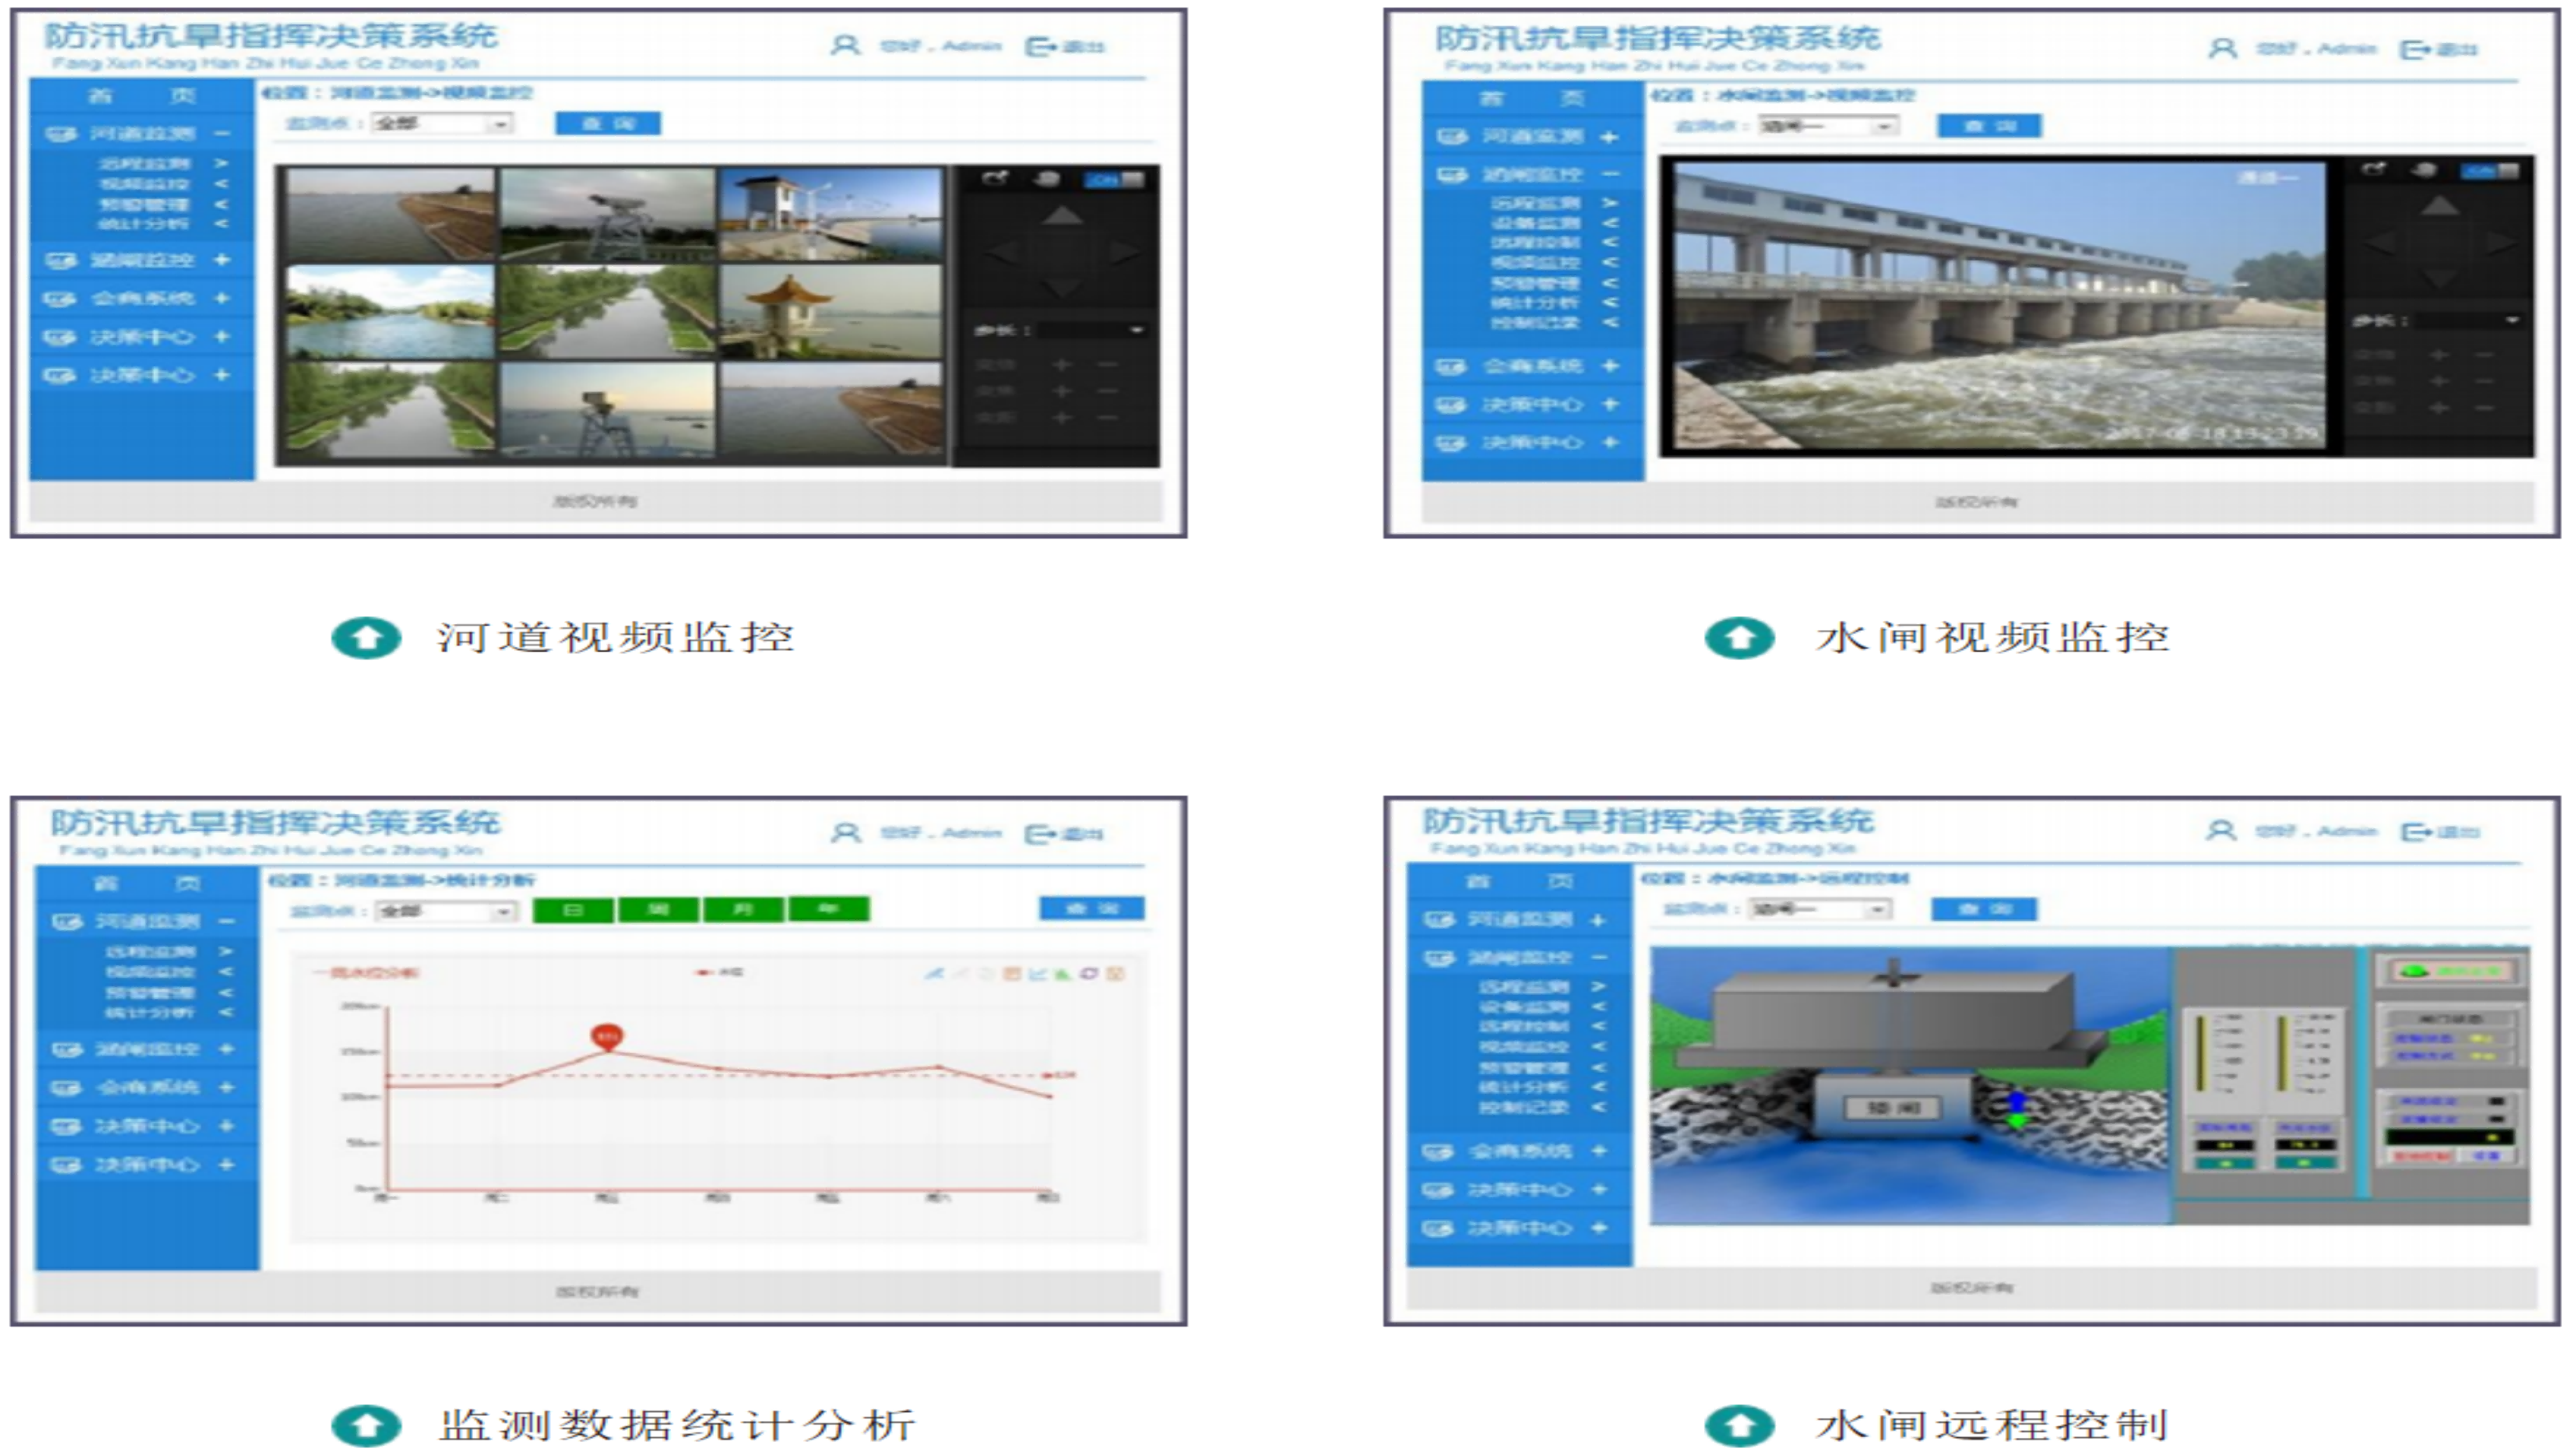The width and height of the screenshot is (2576, 1449).
Task: Click user profile icon in 河道视频监控 panel
Action: [845, 45]
